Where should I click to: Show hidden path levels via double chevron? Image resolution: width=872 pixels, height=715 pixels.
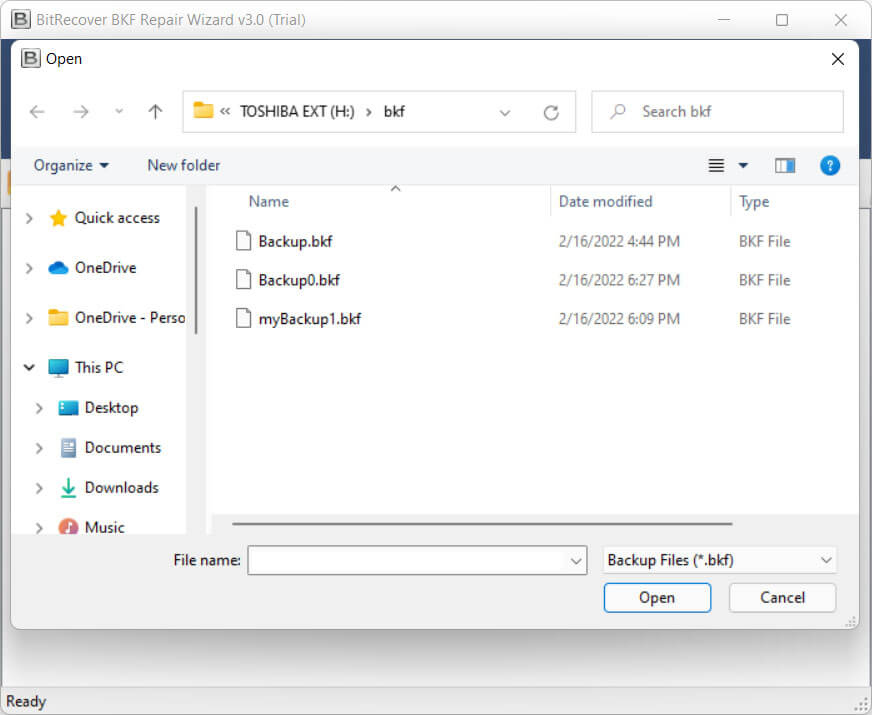225,112
